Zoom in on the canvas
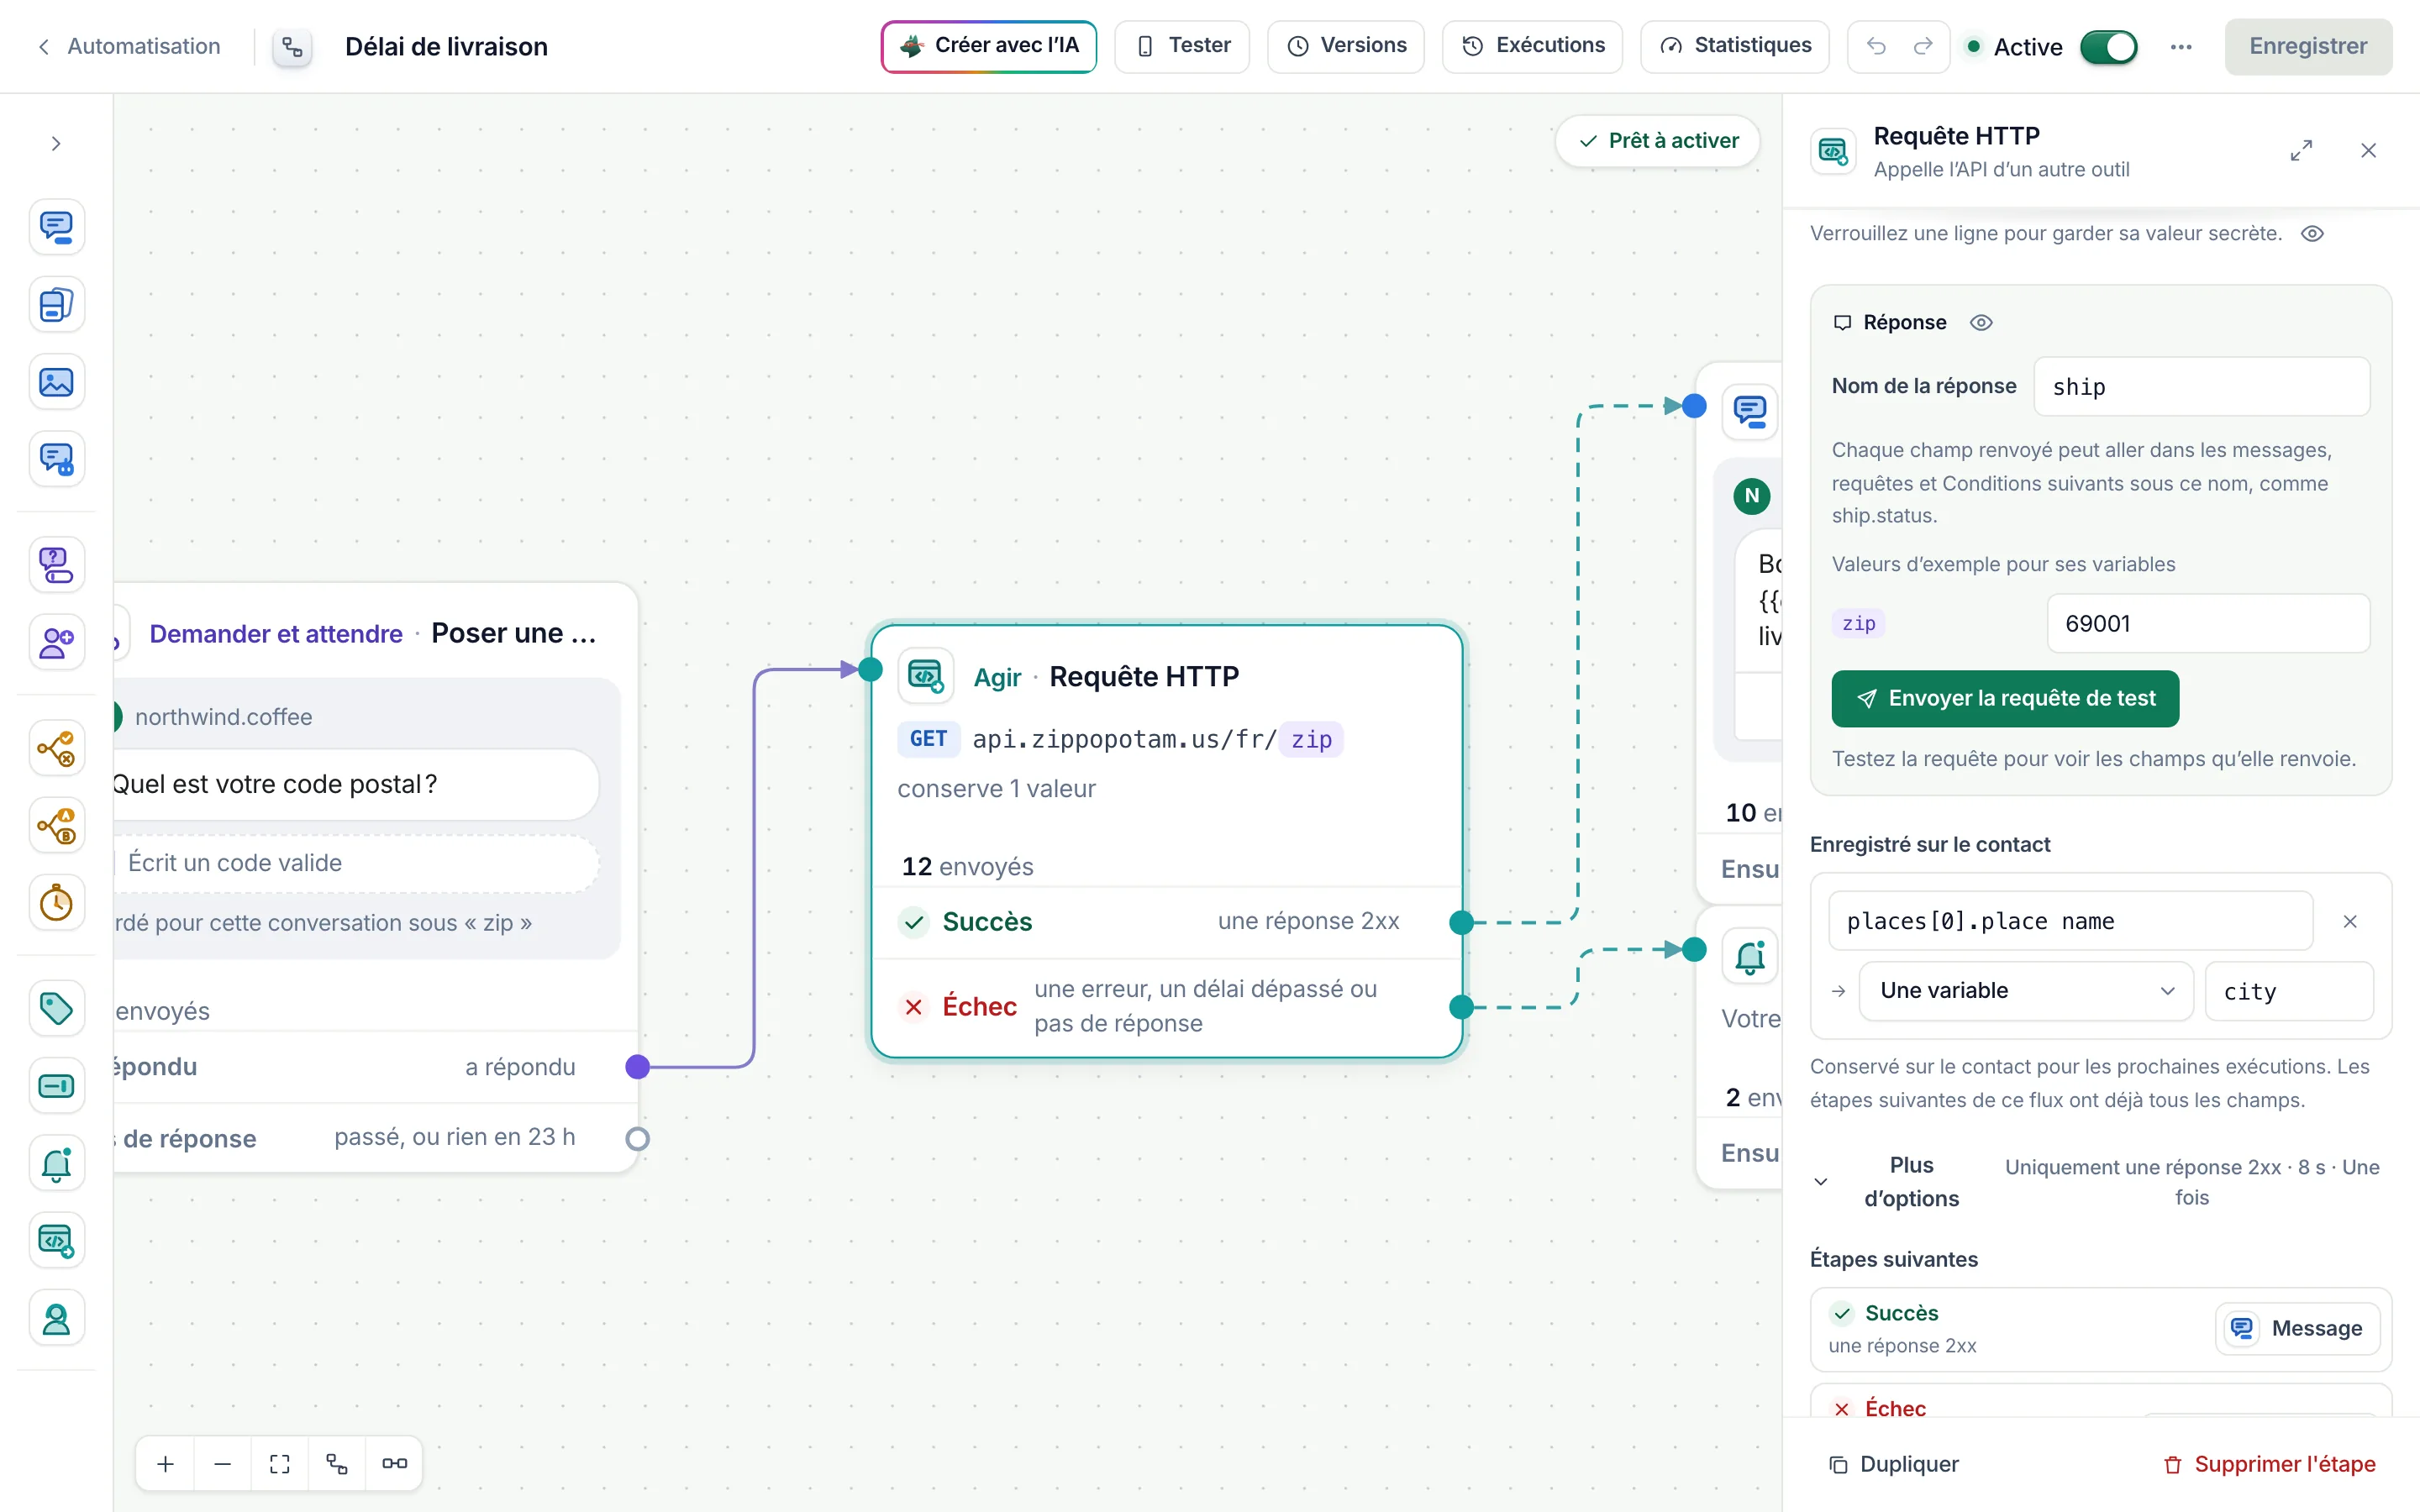 pos(166,1464)
